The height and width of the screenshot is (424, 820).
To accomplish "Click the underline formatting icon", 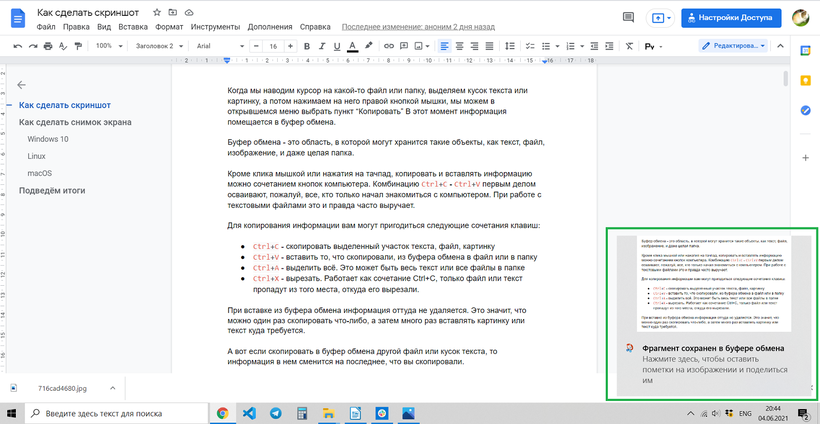I will (336, 46).
